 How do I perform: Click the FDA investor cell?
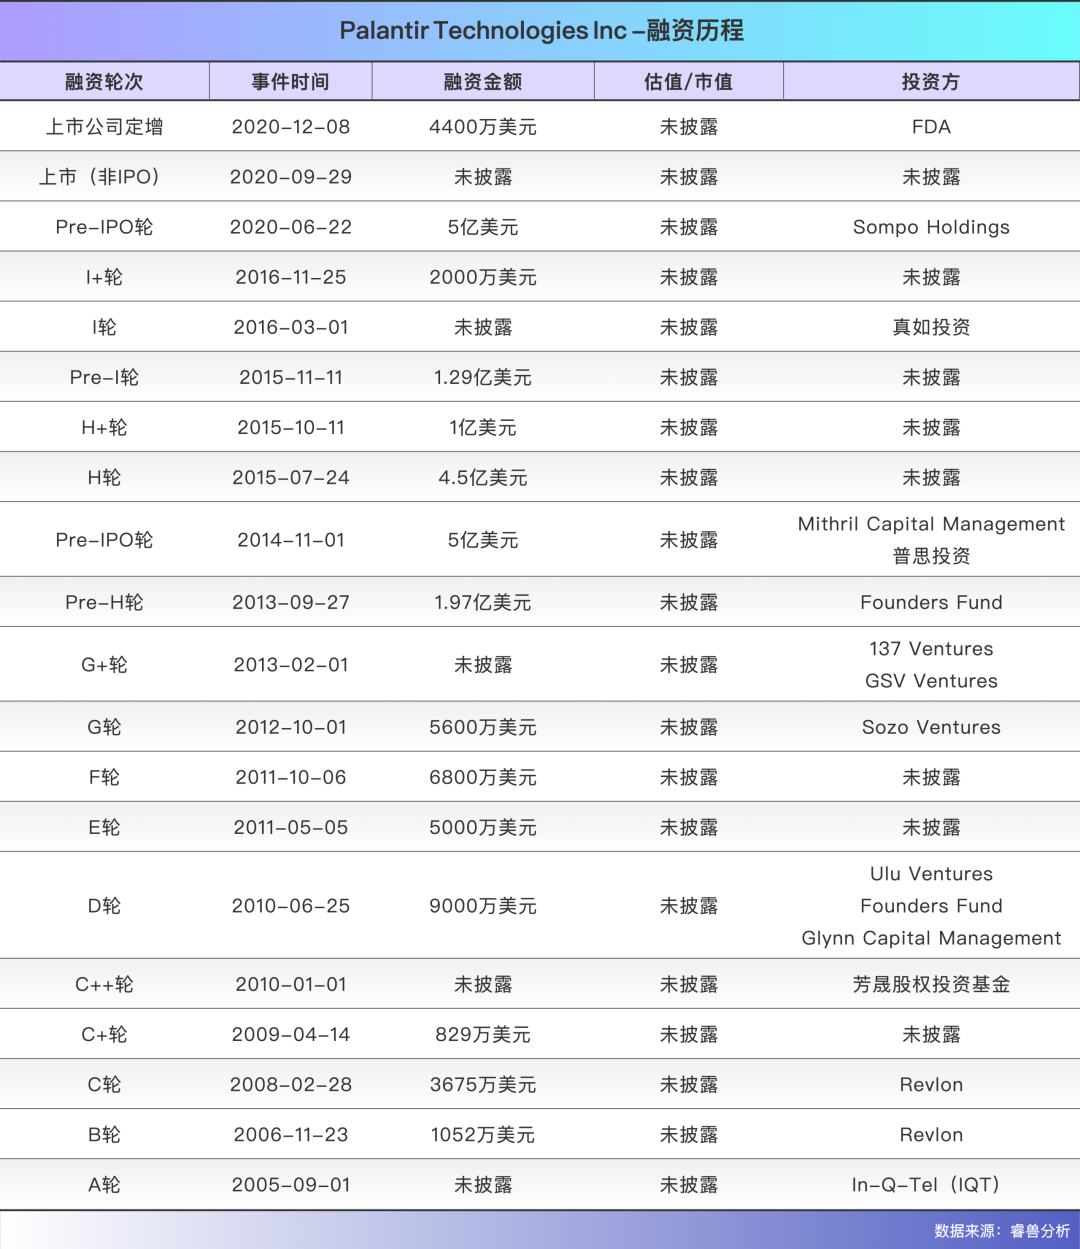click(931, 127)
